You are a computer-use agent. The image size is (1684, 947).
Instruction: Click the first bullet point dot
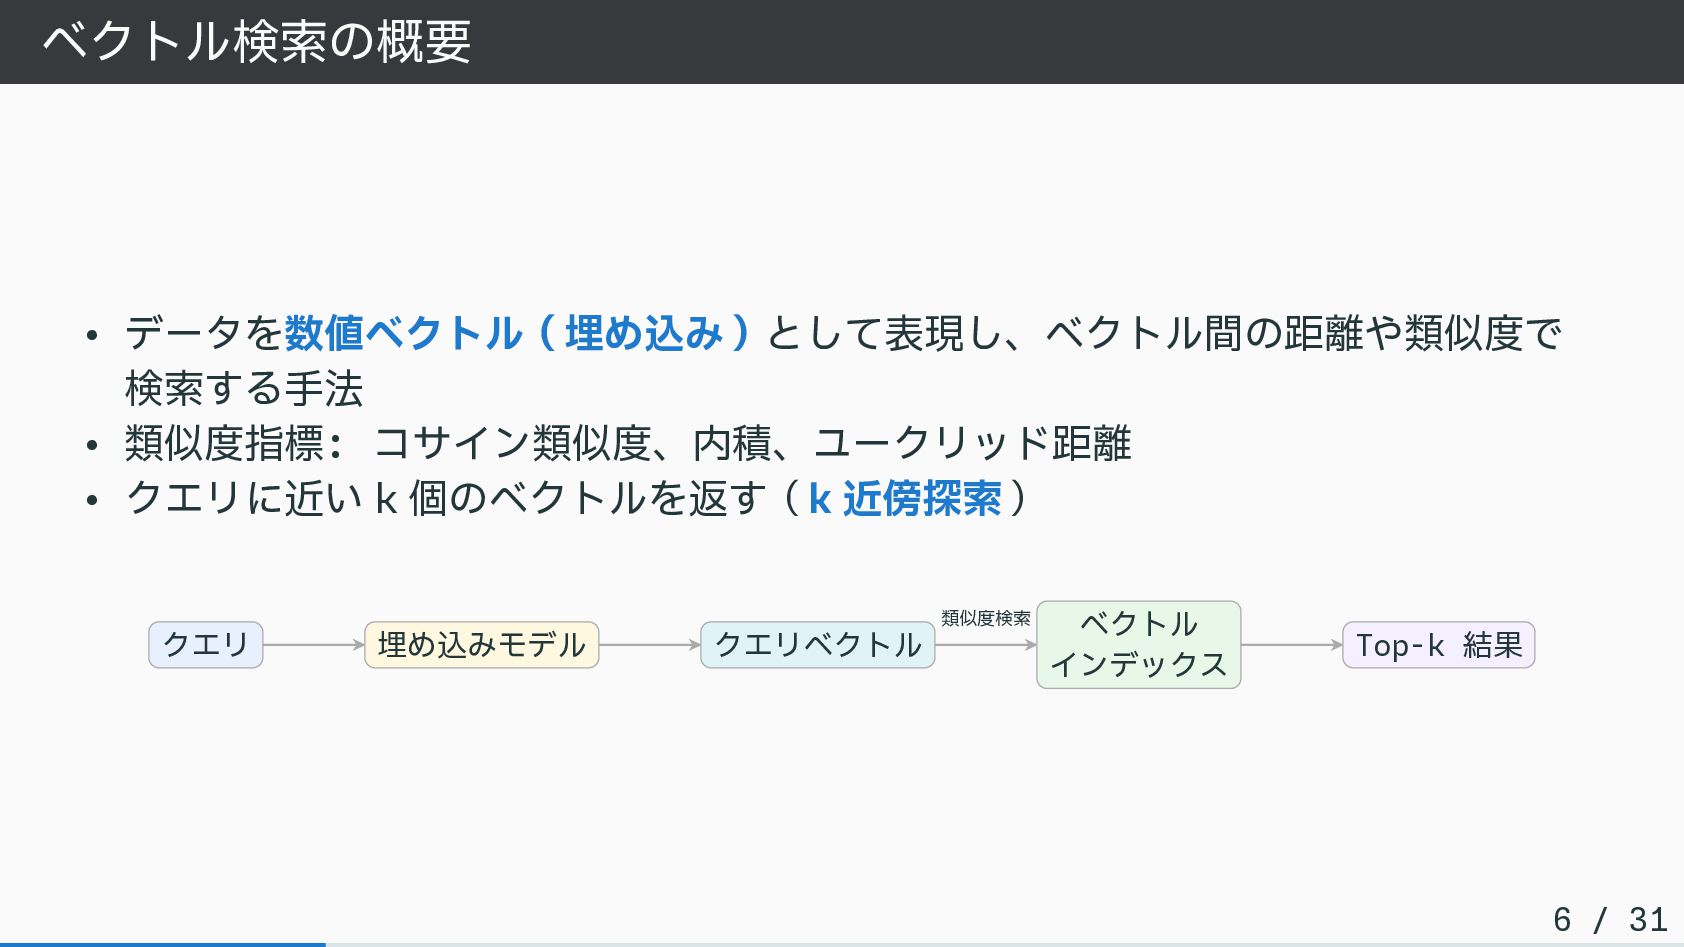[92, 335]
